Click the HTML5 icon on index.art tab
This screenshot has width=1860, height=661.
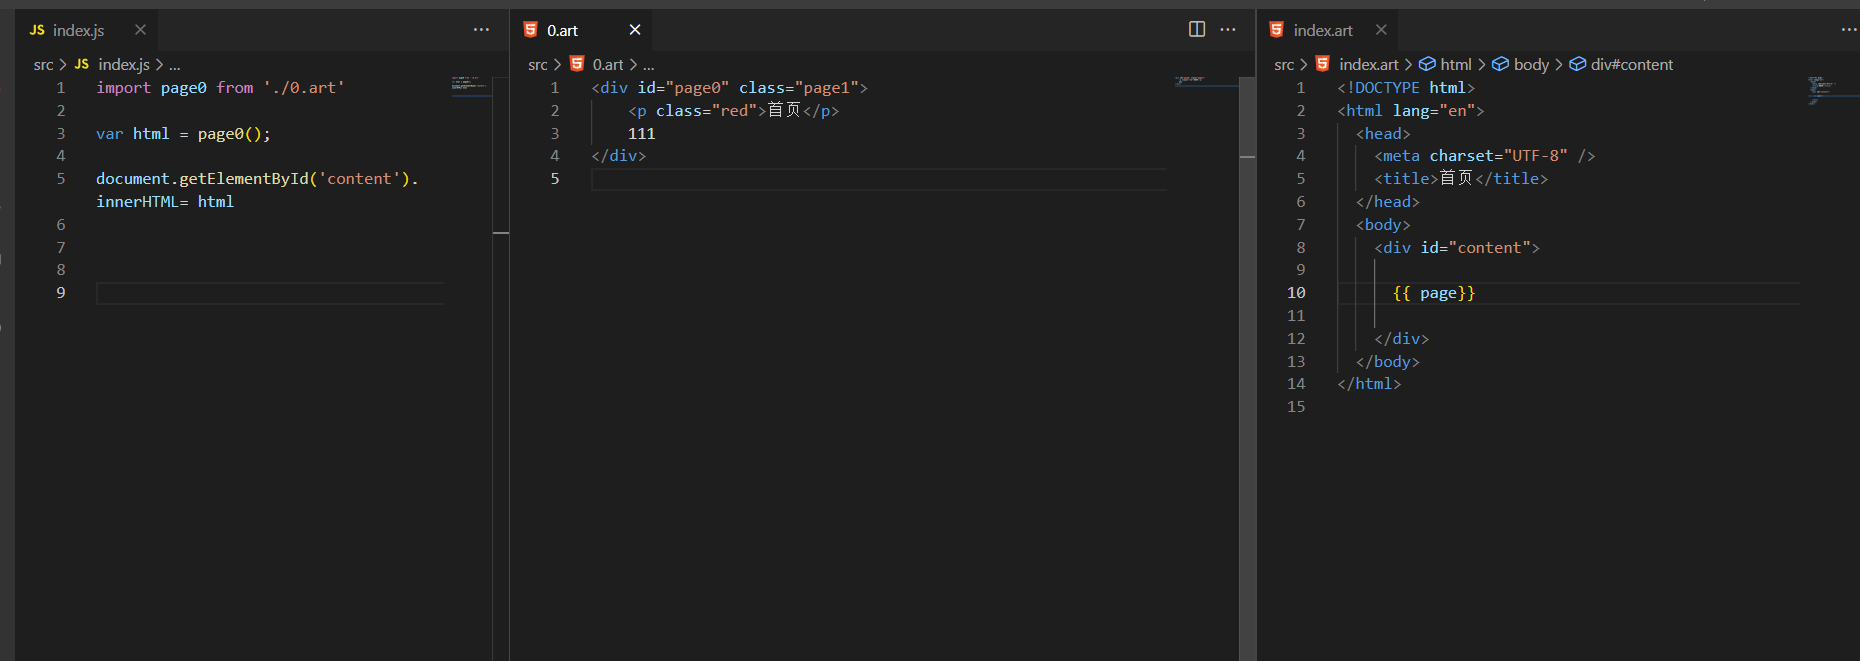point(1277,30)
